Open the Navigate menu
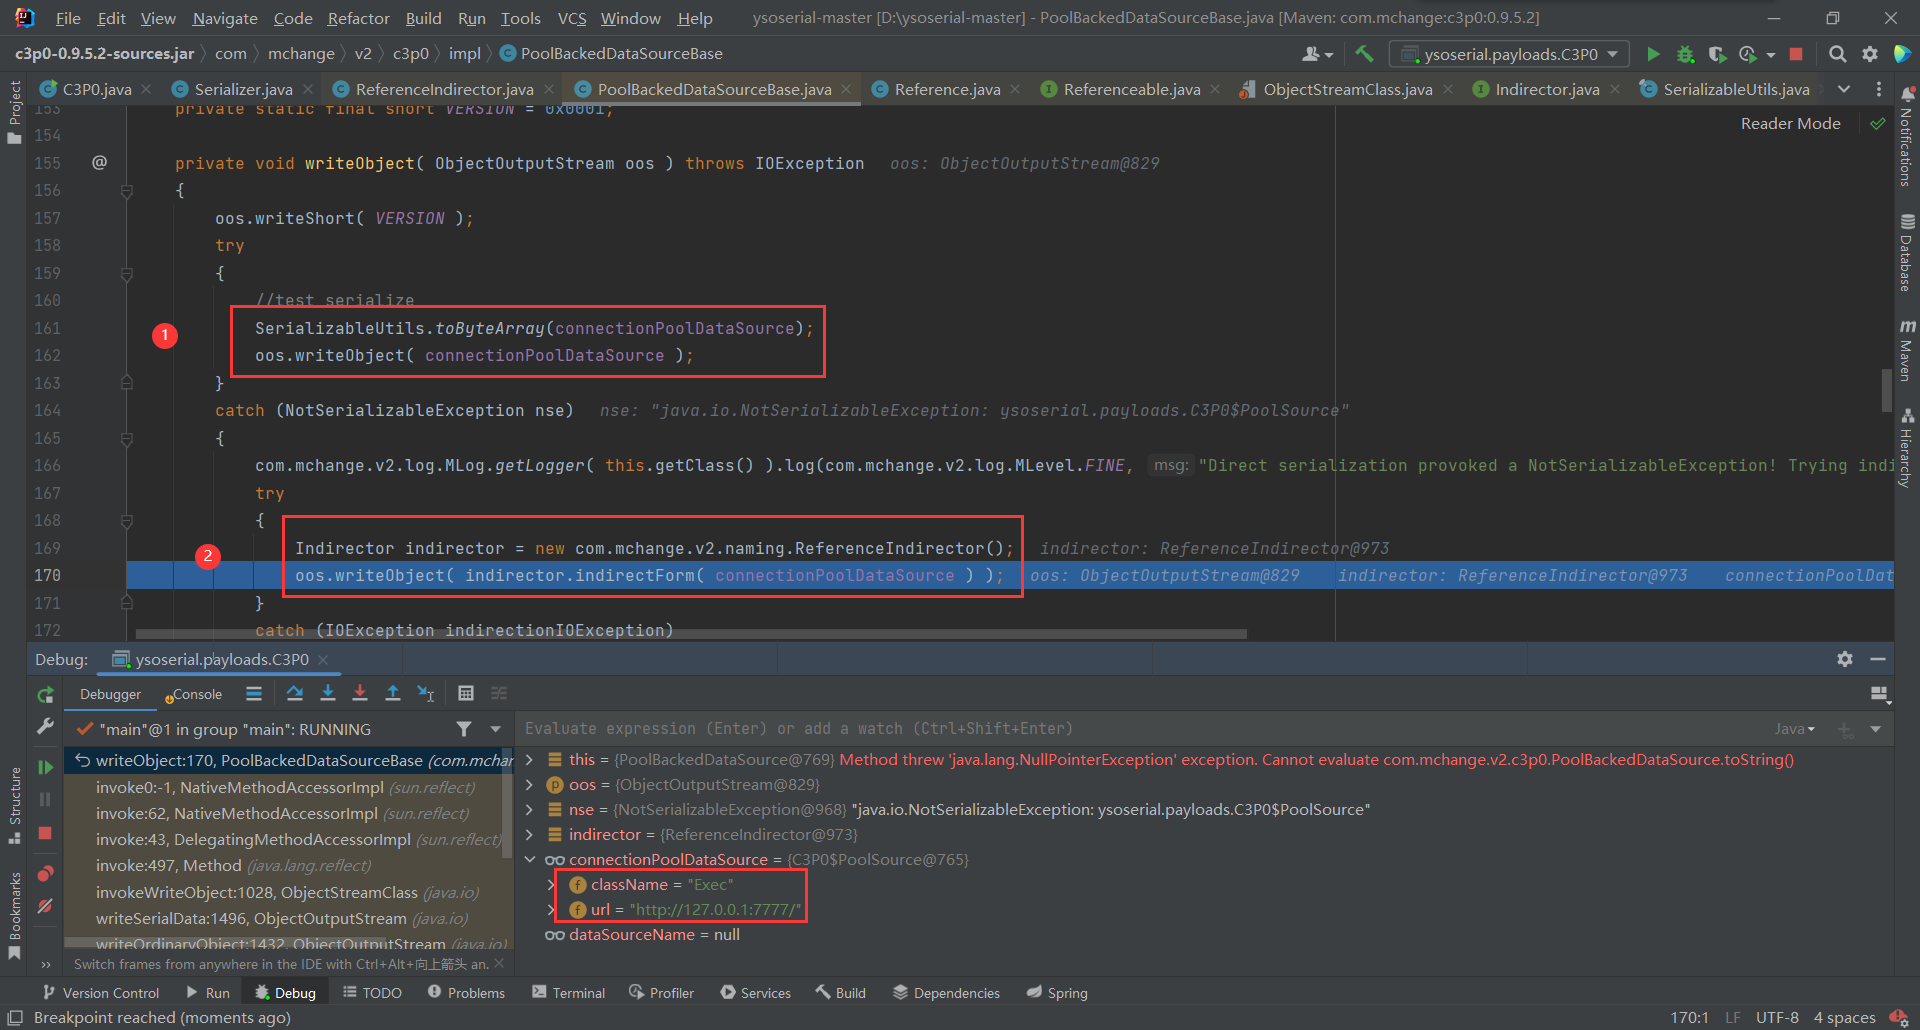 (225, 18)
